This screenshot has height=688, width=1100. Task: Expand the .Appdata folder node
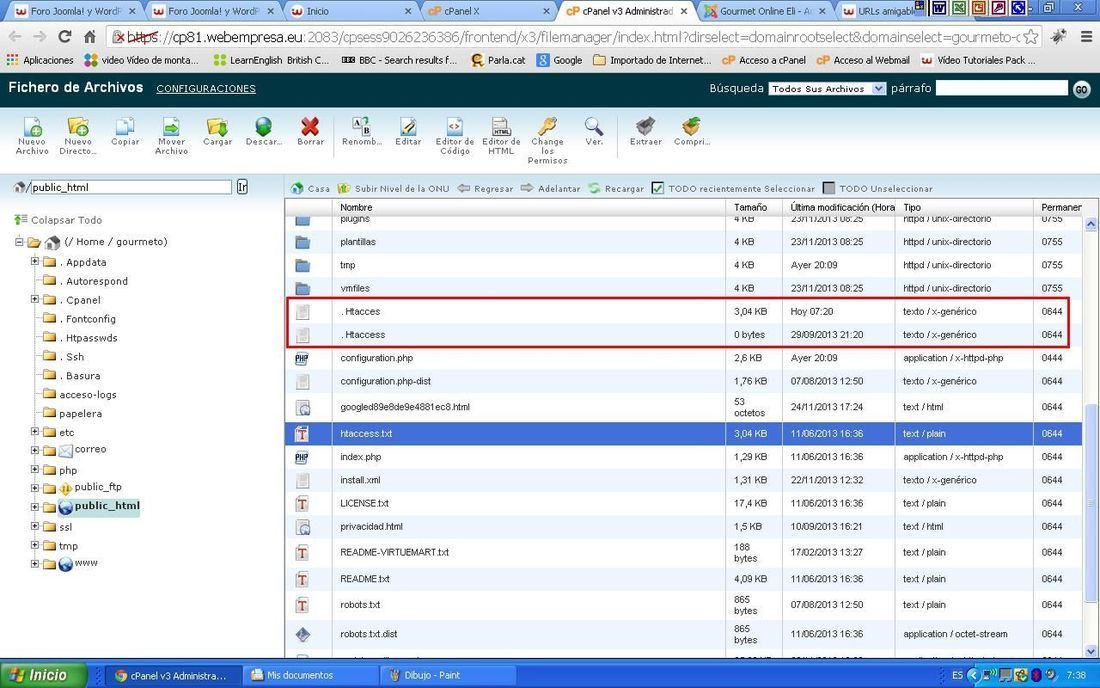[x=34, y=262]
